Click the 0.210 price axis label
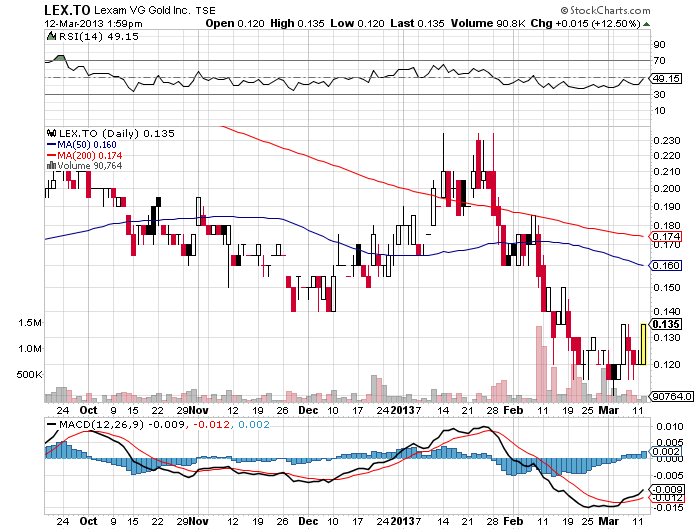The width and height of the screenshot is (700, 530). coord(667,172)
